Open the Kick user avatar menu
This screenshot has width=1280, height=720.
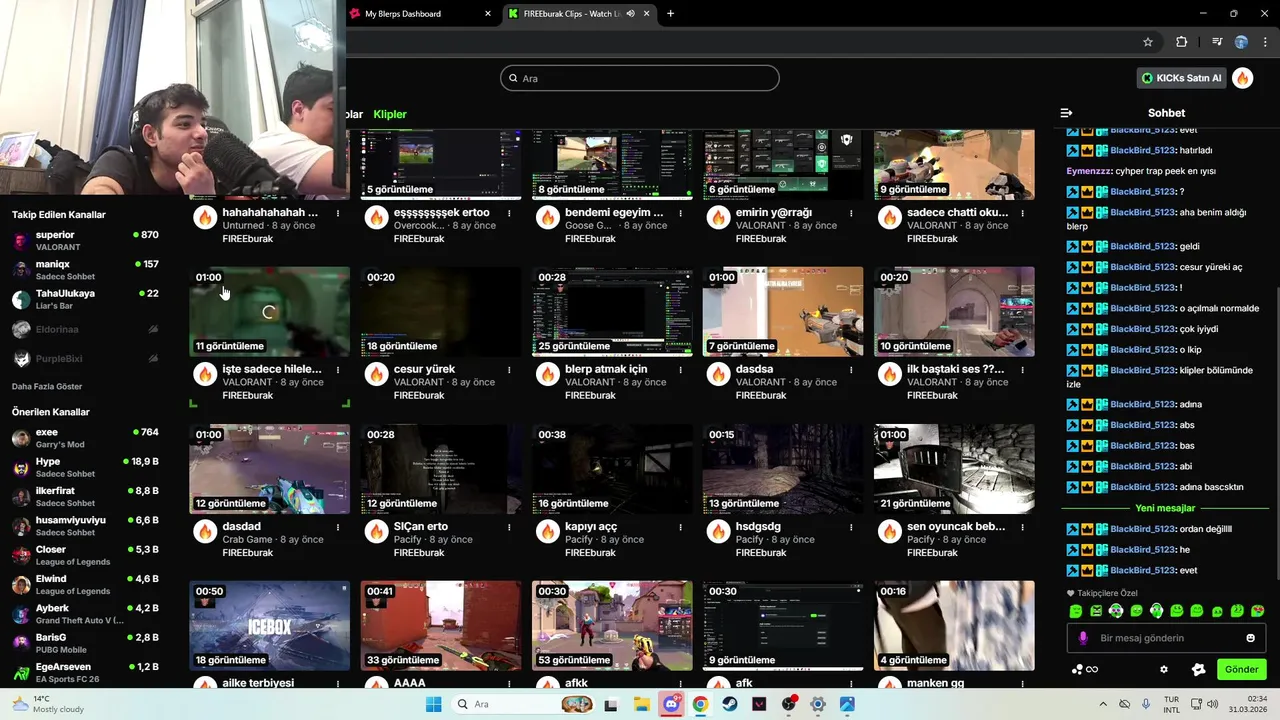(x=1243, y=78)
